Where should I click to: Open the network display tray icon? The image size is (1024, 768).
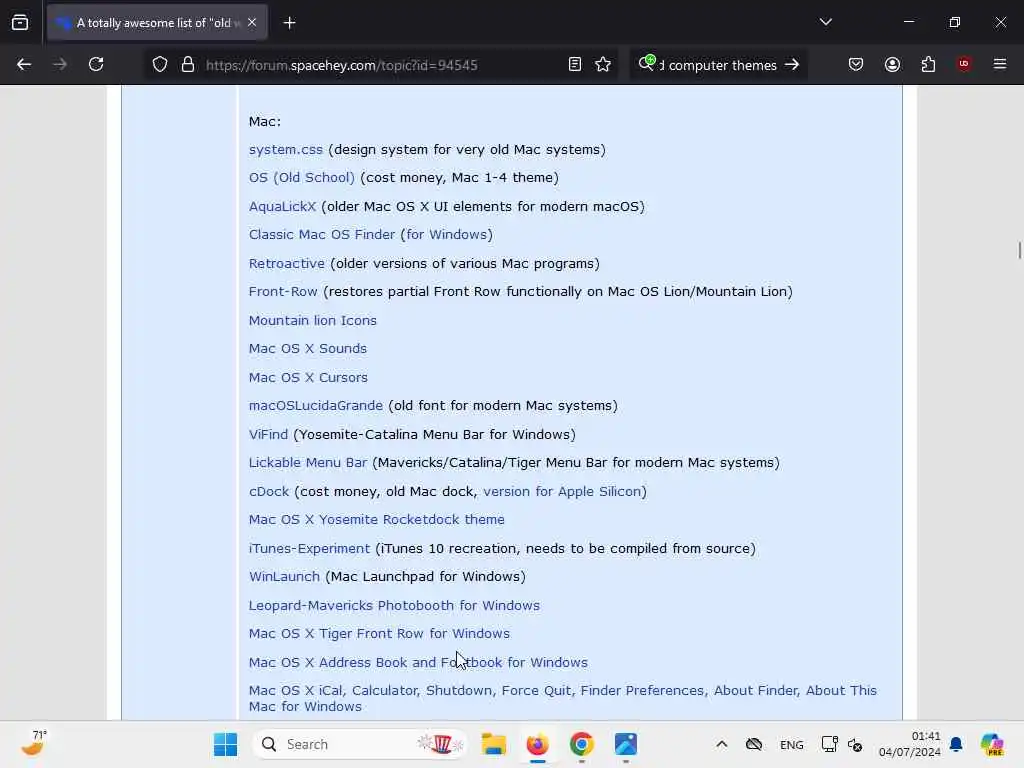pyautogui.click(x=829, y=744)
